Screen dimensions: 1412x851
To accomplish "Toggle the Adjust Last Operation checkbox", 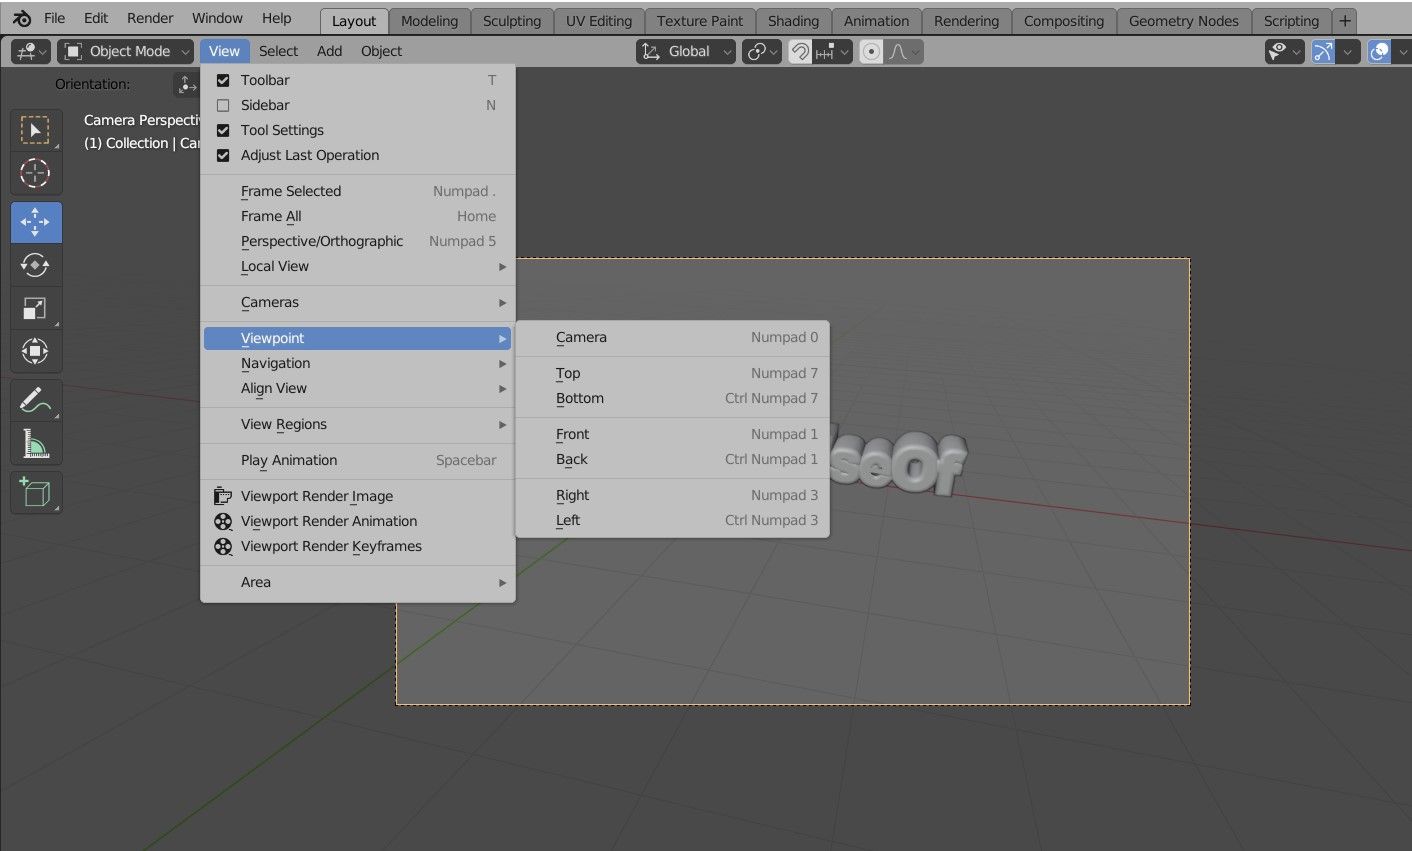I will [x=223, y=155].
